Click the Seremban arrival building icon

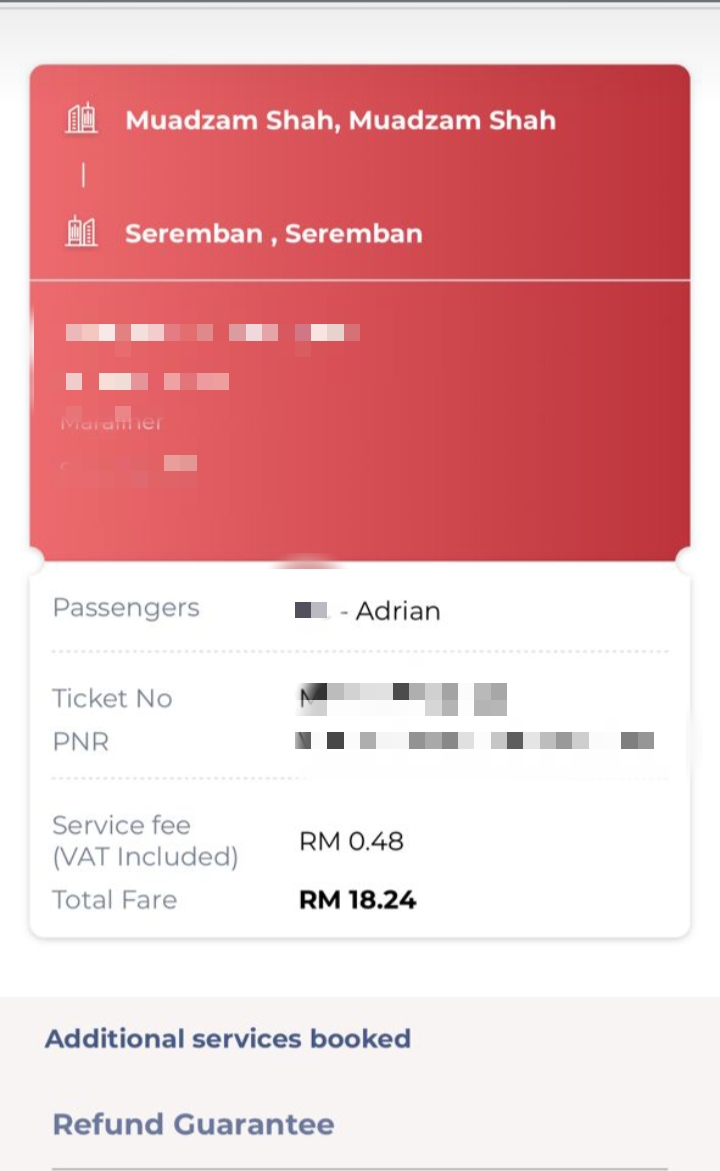point(82,232)
